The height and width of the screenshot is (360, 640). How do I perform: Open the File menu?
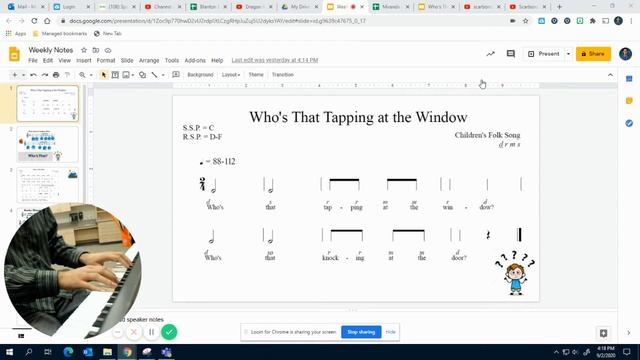pos(33,60)
